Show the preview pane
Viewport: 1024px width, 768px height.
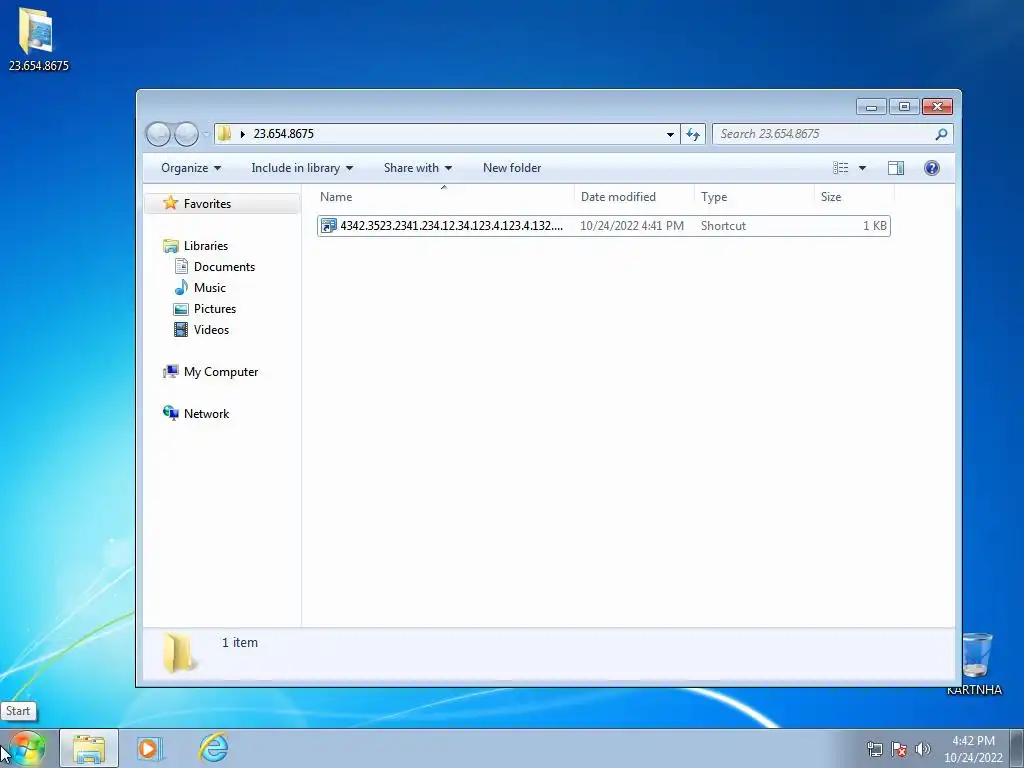pos(896,168)
